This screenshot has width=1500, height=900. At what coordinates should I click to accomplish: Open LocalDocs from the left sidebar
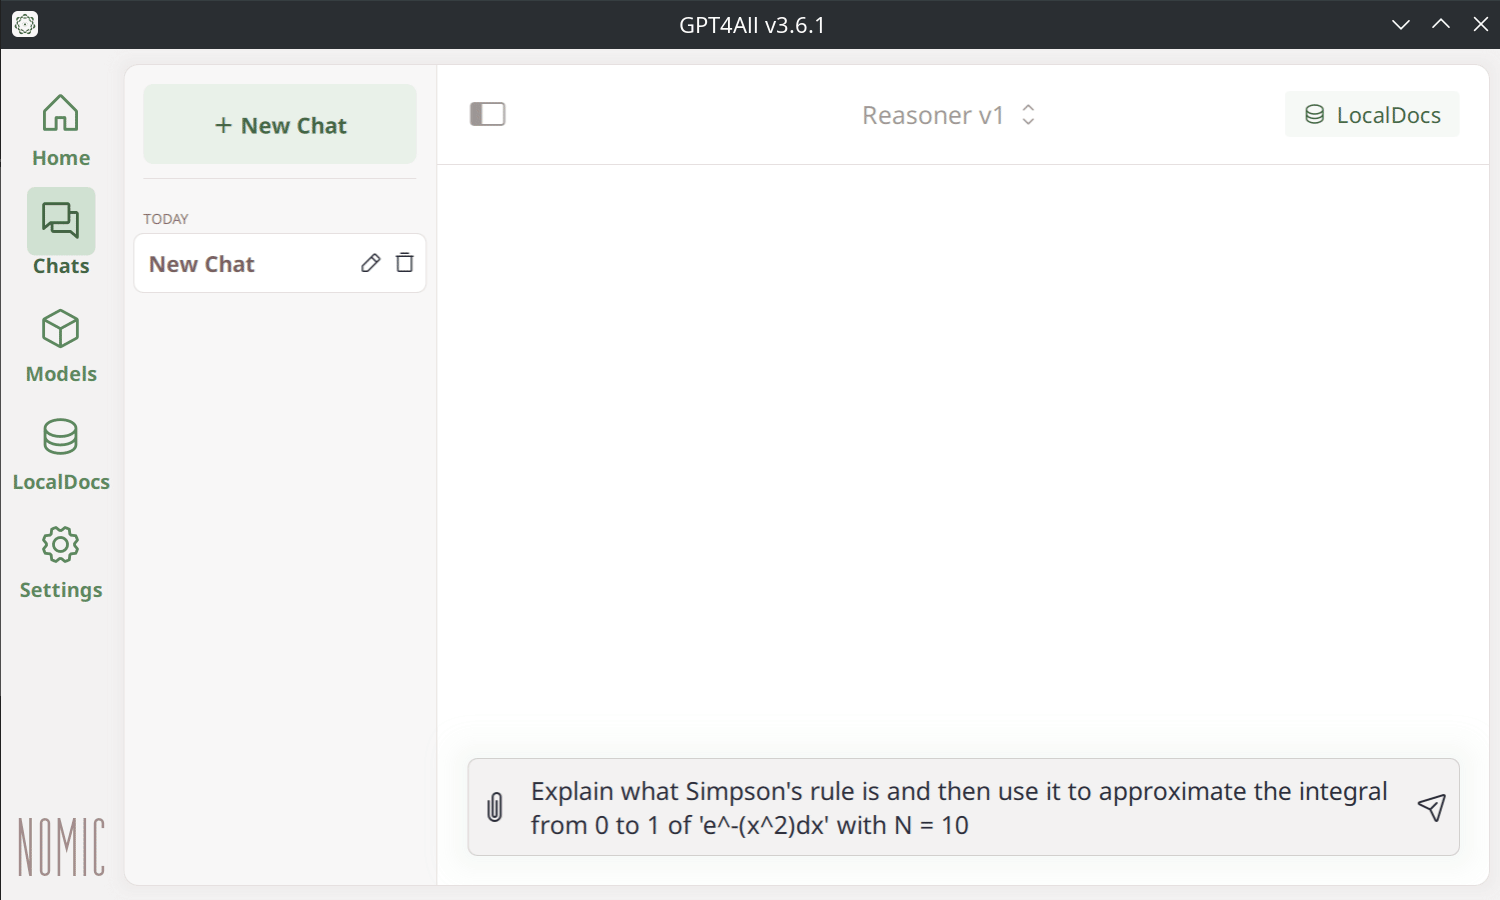61,454
